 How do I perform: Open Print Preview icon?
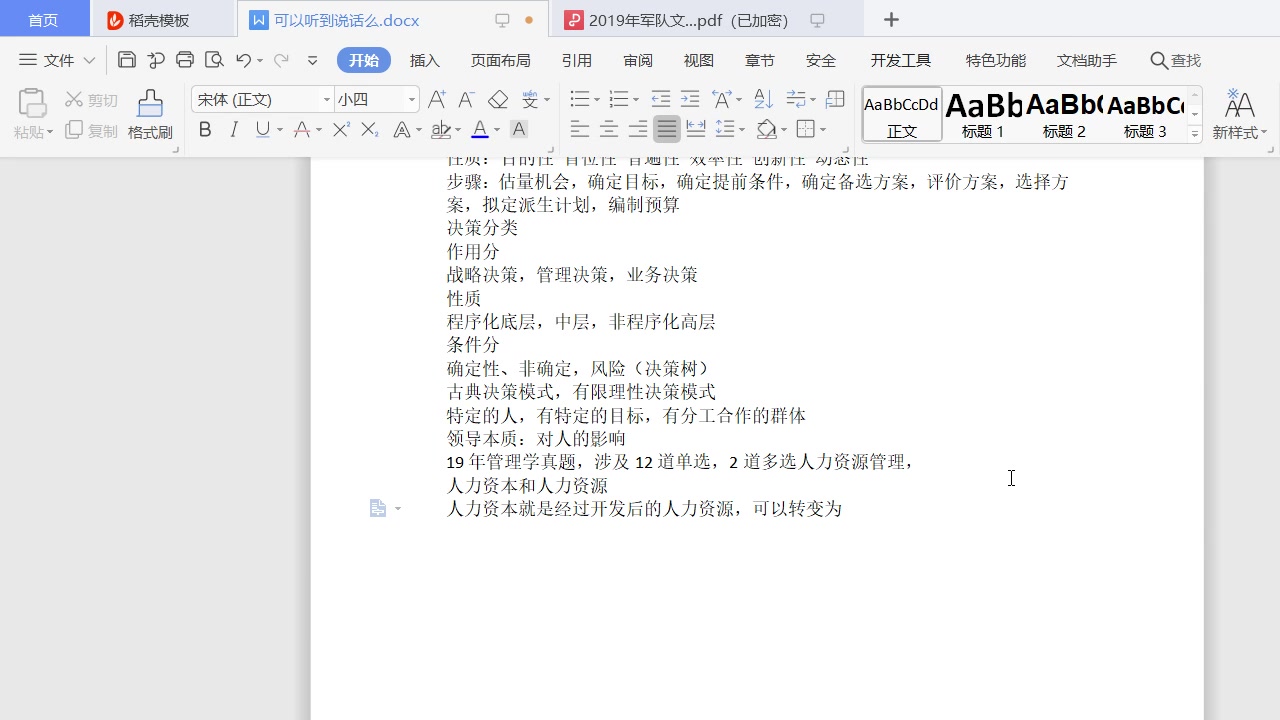point(213,60)
